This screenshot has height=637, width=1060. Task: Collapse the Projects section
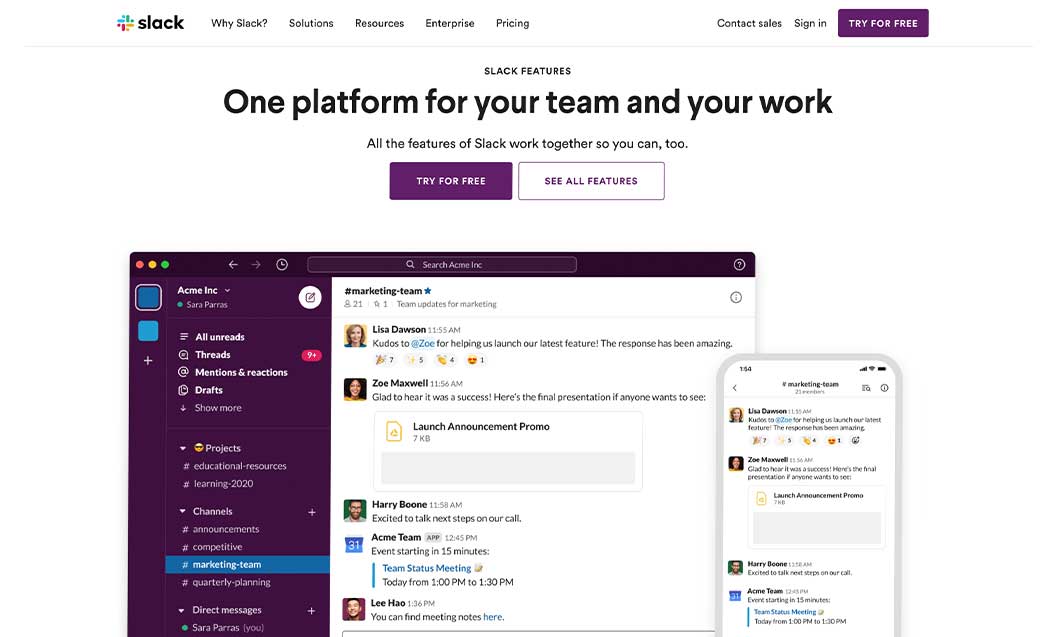tap(183, 448)
